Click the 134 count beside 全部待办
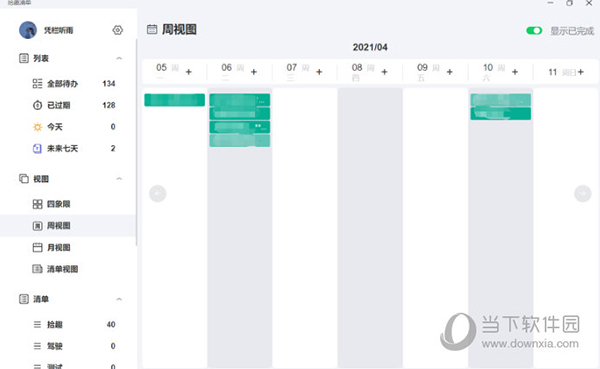This screenshot has width=600, height=369. click(x=109, y=83)
